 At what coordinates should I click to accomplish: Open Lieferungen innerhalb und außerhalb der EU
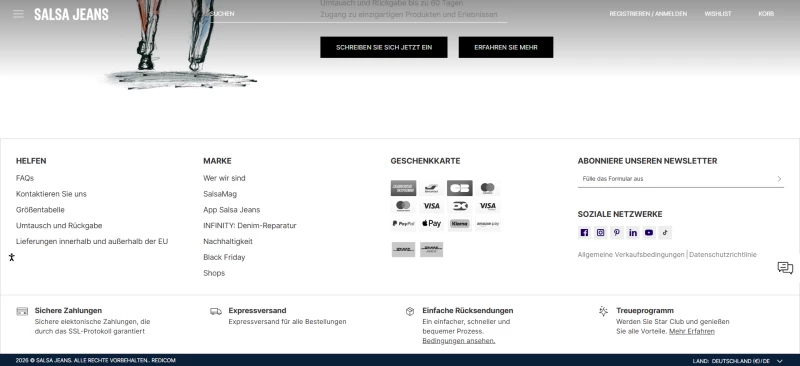click(92, 241)
